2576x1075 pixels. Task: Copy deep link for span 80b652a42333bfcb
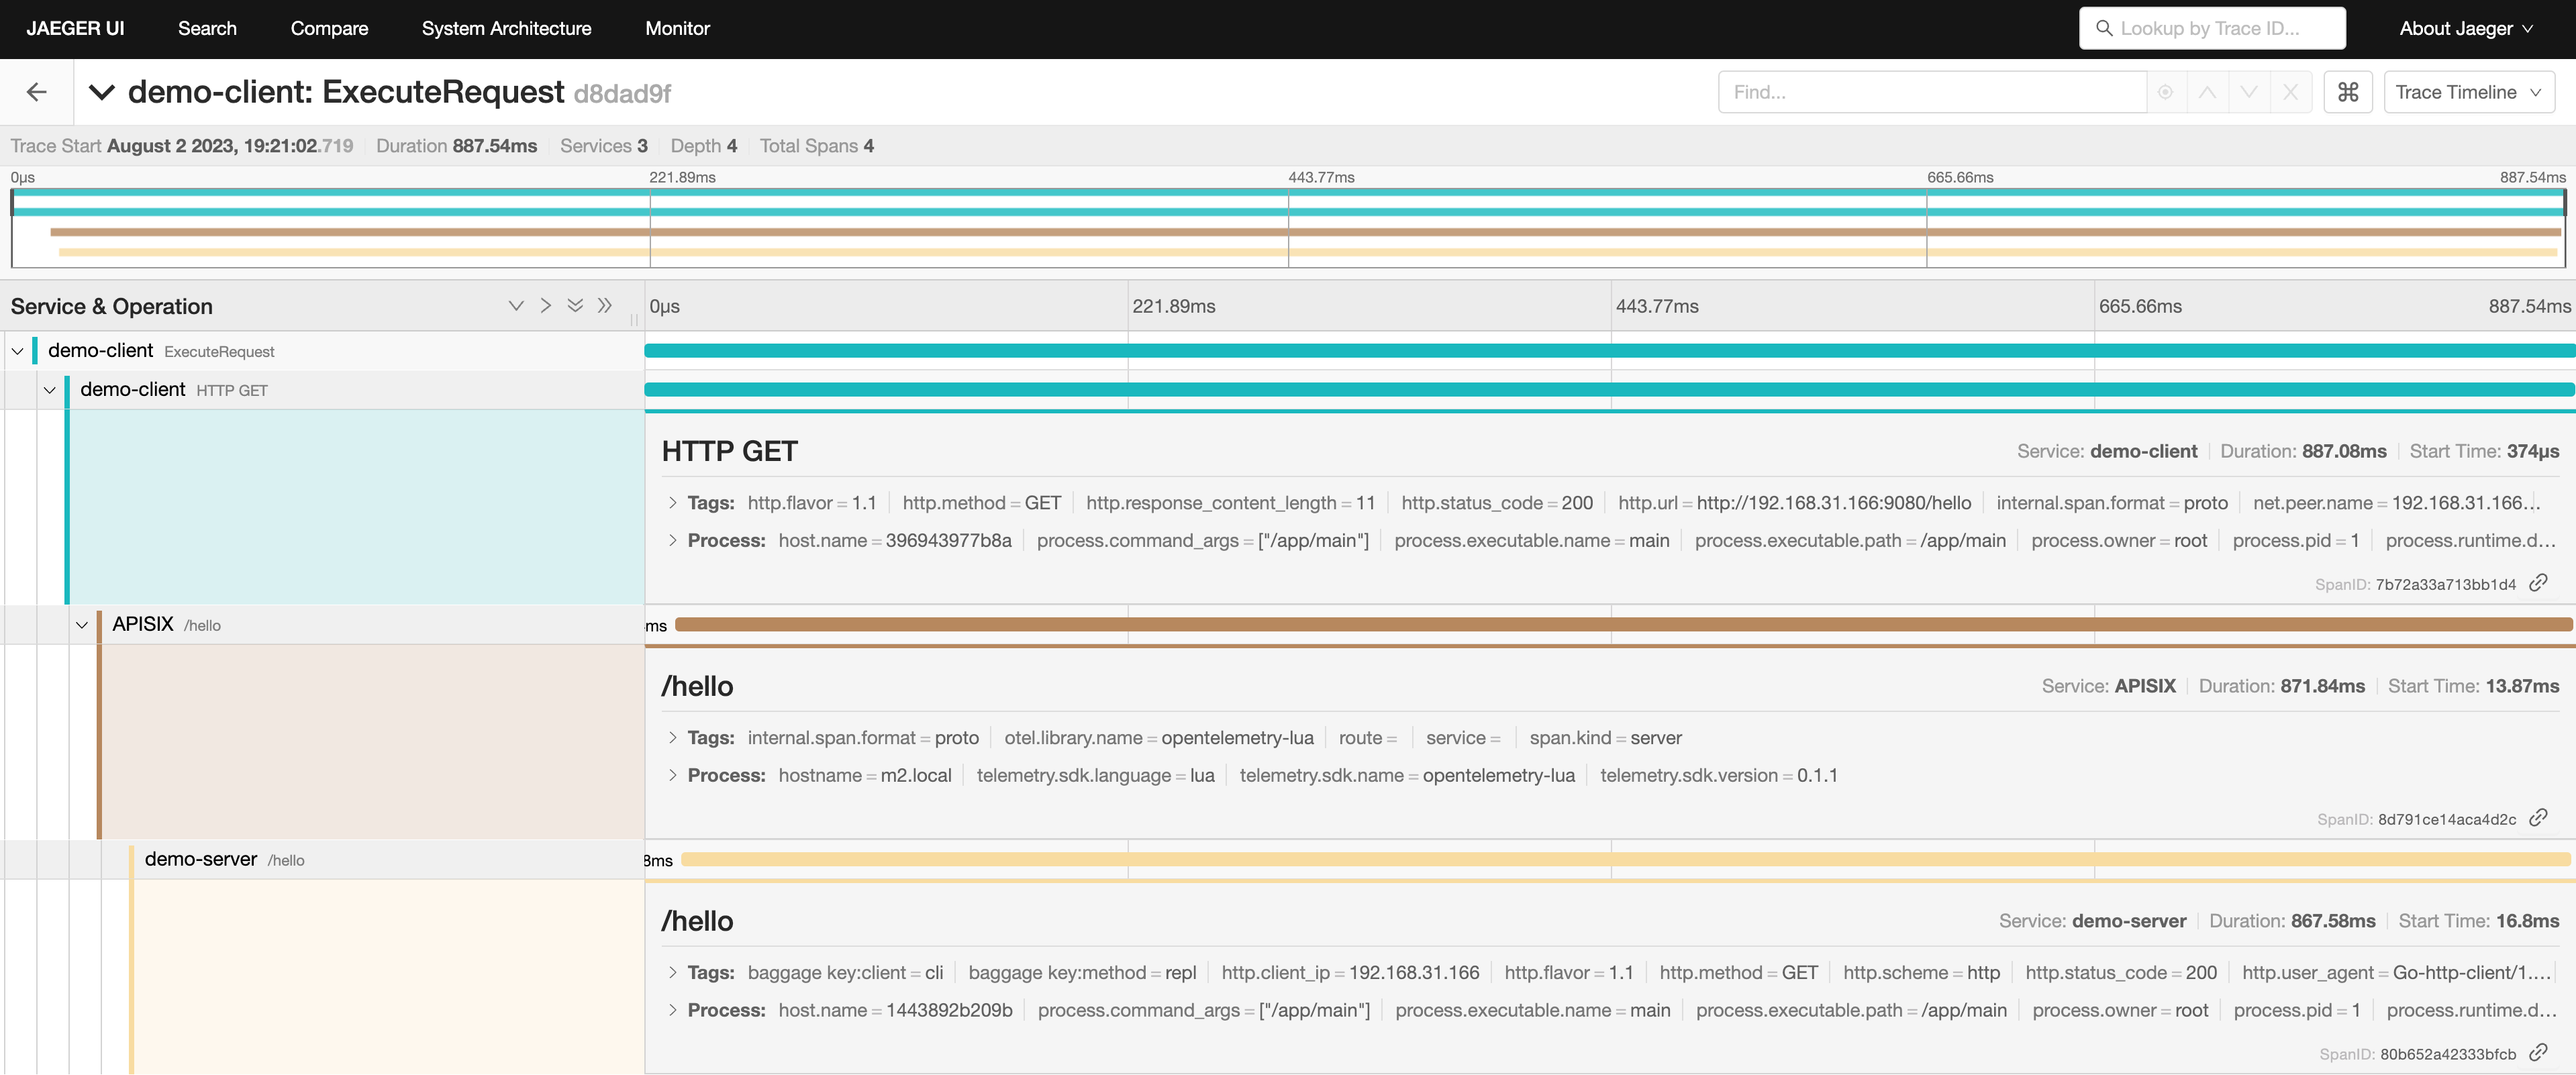click(x=2538, y=1053)
